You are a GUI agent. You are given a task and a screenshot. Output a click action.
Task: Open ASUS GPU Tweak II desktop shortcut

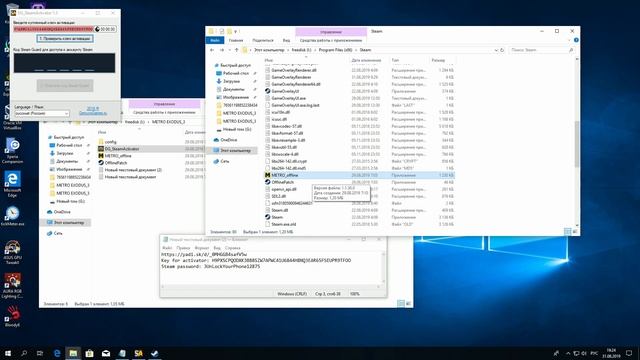point(12,252)
